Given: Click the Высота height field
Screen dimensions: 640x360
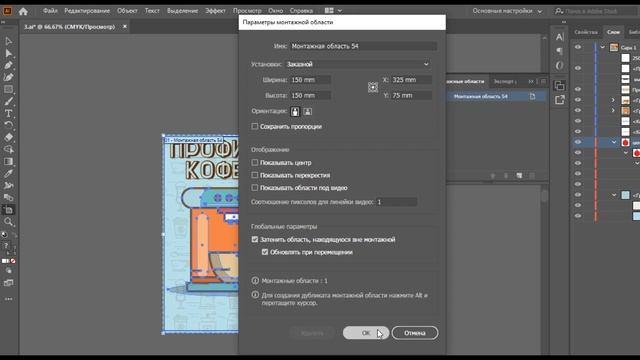Looking at the screenshot, I should tap(310, 96).
